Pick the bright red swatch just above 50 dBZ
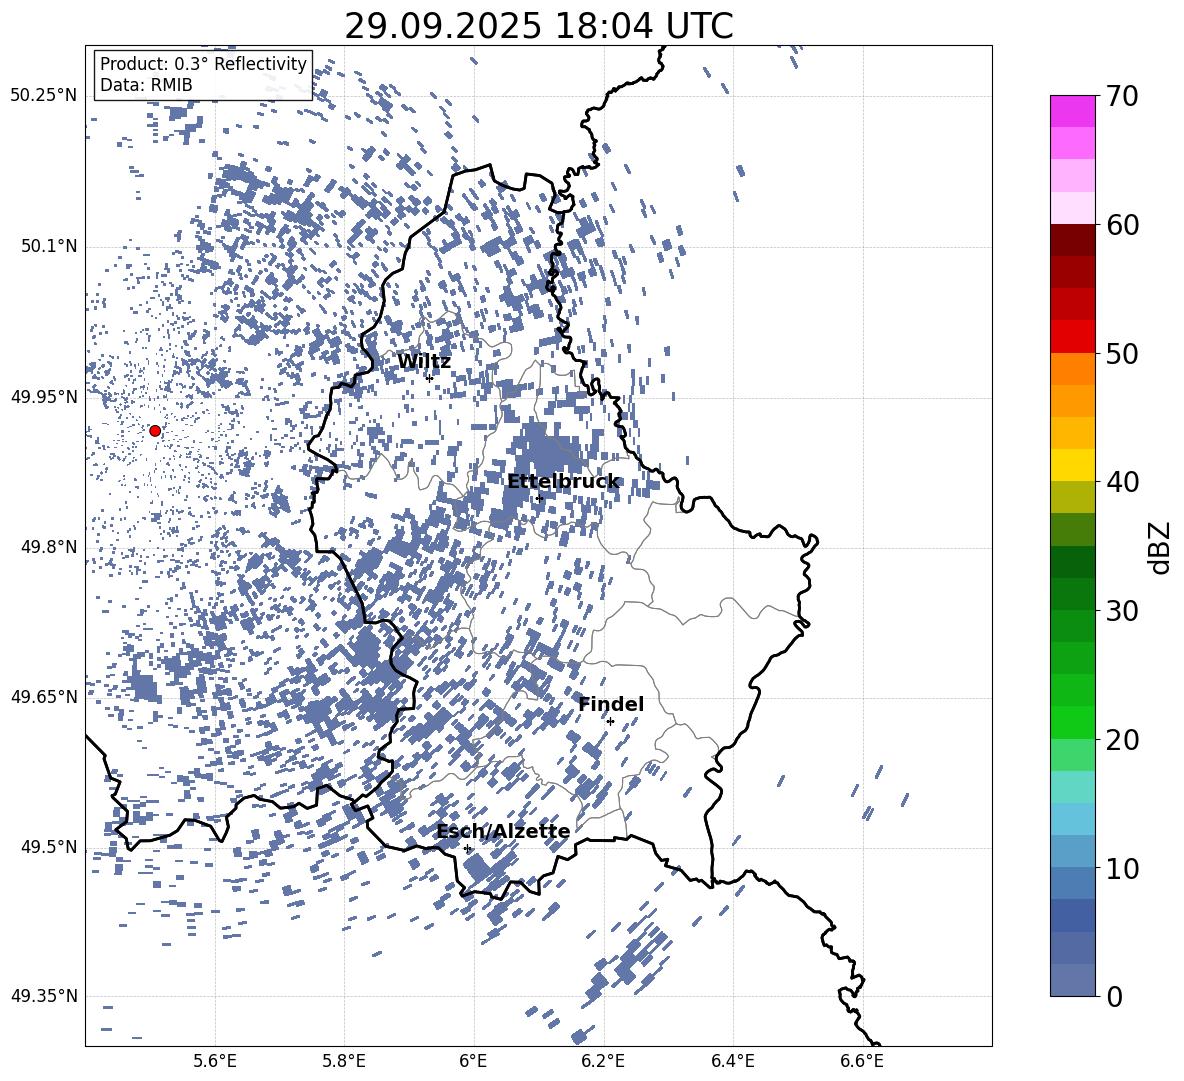Viewport: 1184px width, 1081px height. [1072, 337]
